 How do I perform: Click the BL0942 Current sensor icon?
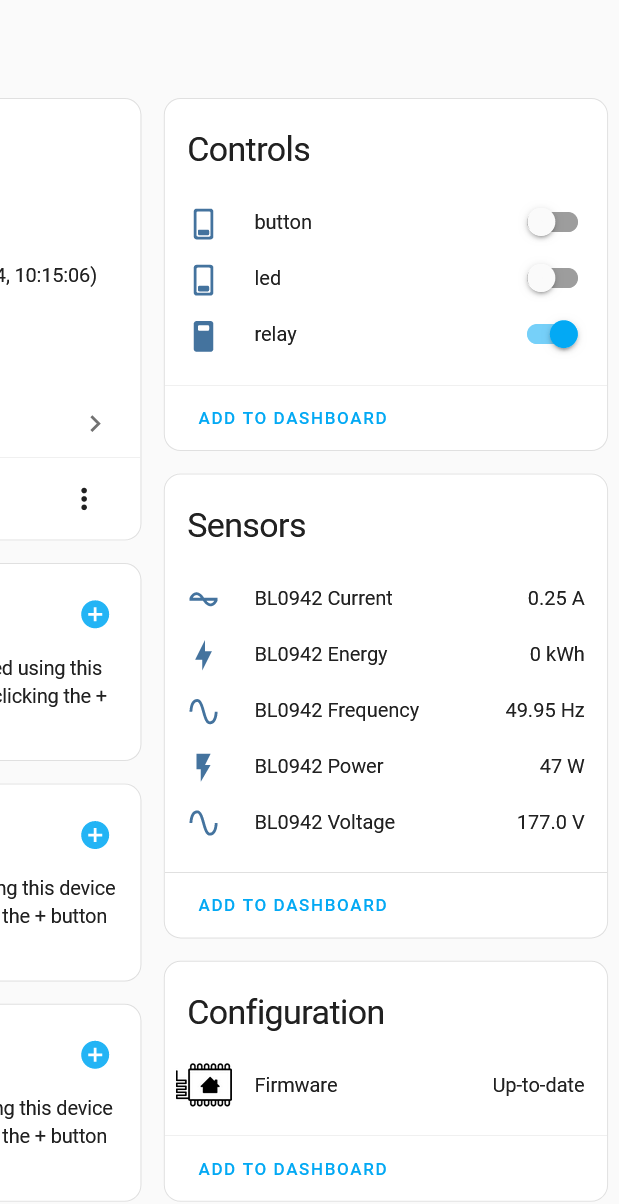click(203, 599)
